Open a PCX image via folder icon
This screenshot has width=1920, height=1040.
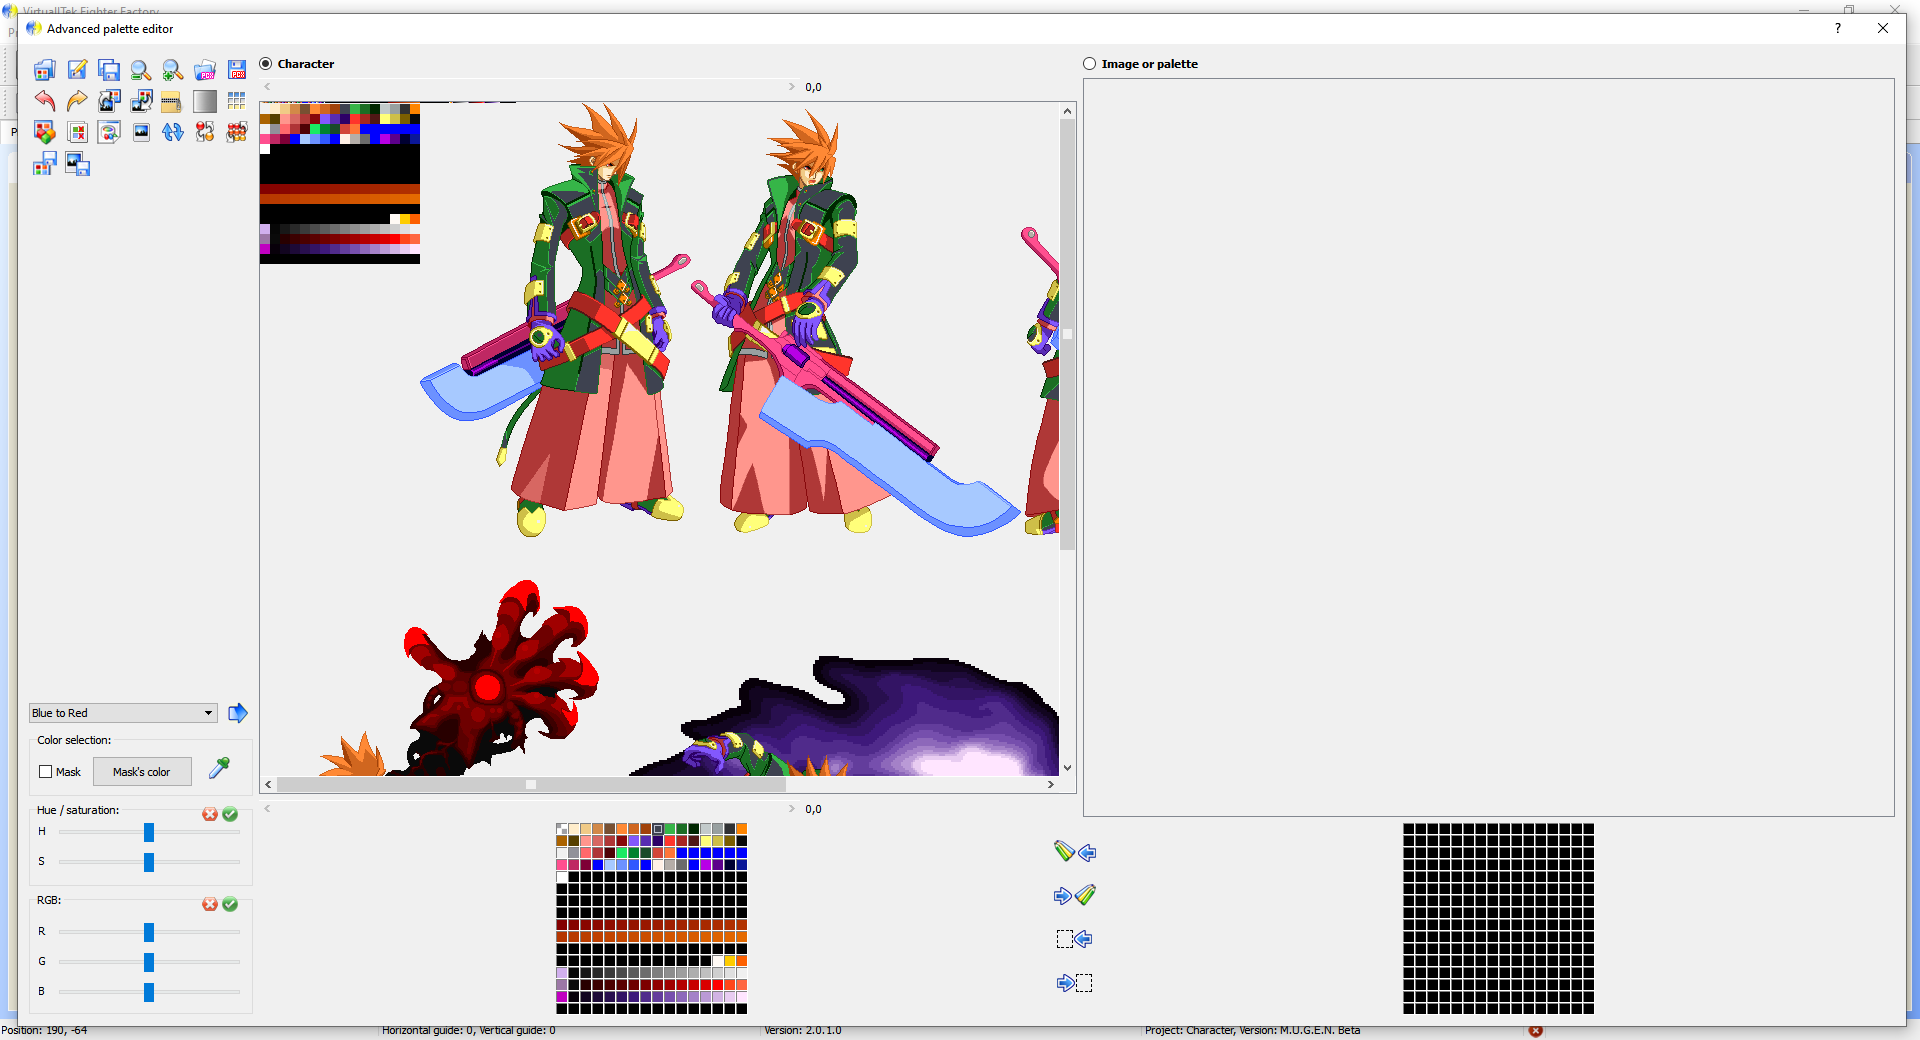tap(205, 70)
